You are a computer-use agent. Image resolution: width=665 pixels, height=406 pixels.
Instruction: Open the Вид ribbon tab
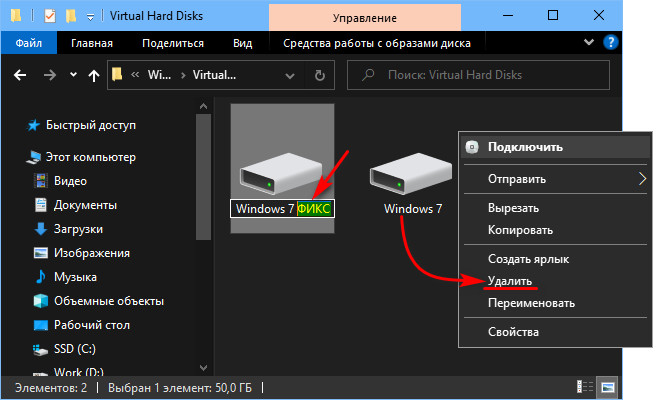click(x=242, y=43)
